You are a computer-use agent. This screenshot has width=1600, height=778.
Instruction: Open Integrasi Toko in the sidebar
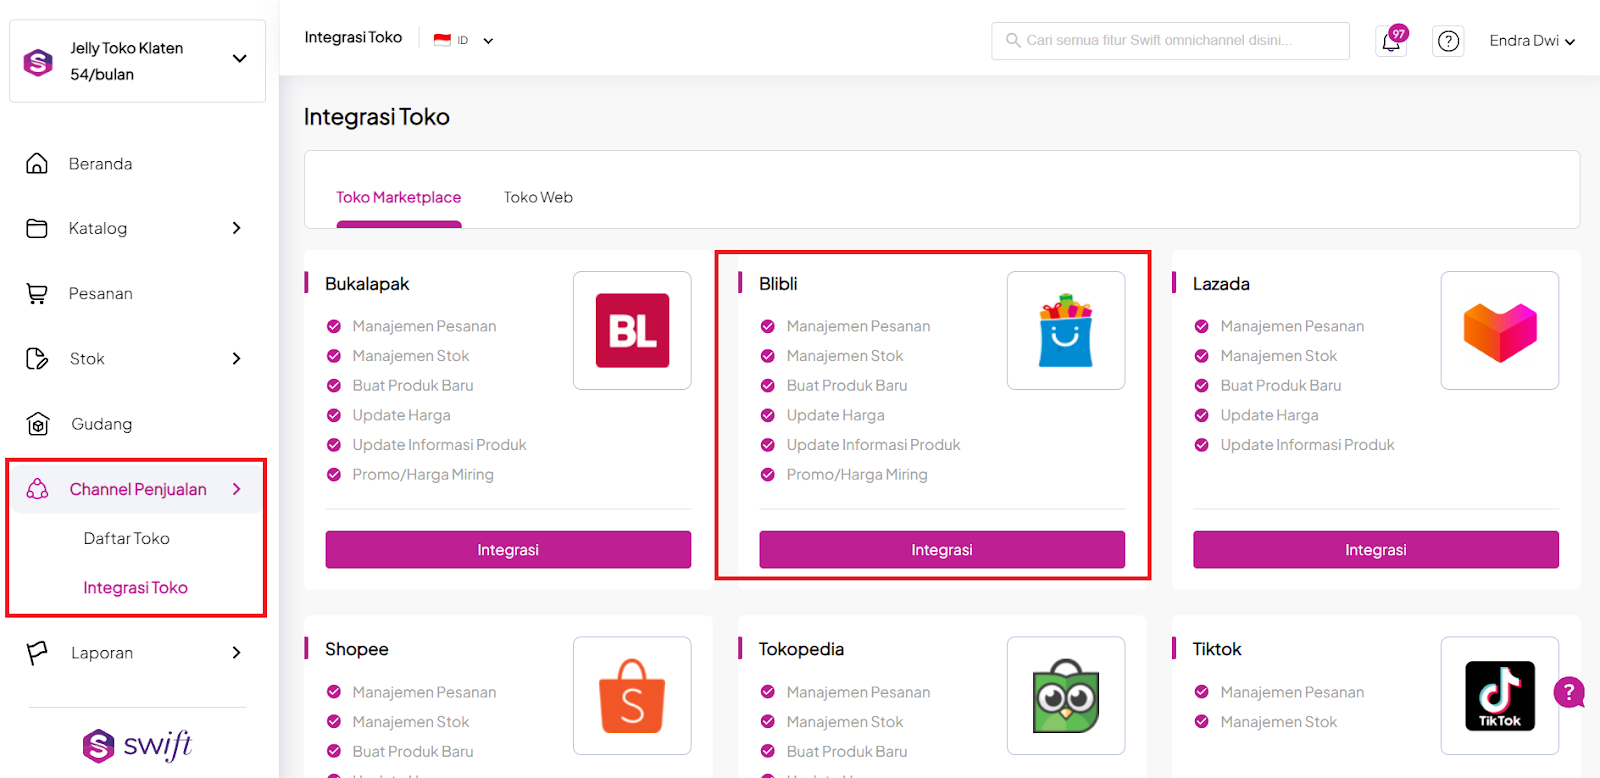point(136,588)
